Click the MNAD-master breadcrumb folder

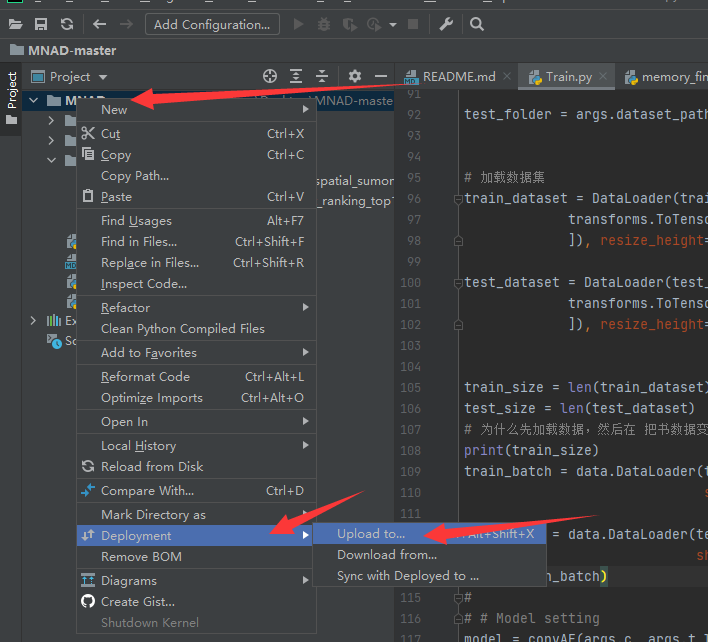point(63,50)
